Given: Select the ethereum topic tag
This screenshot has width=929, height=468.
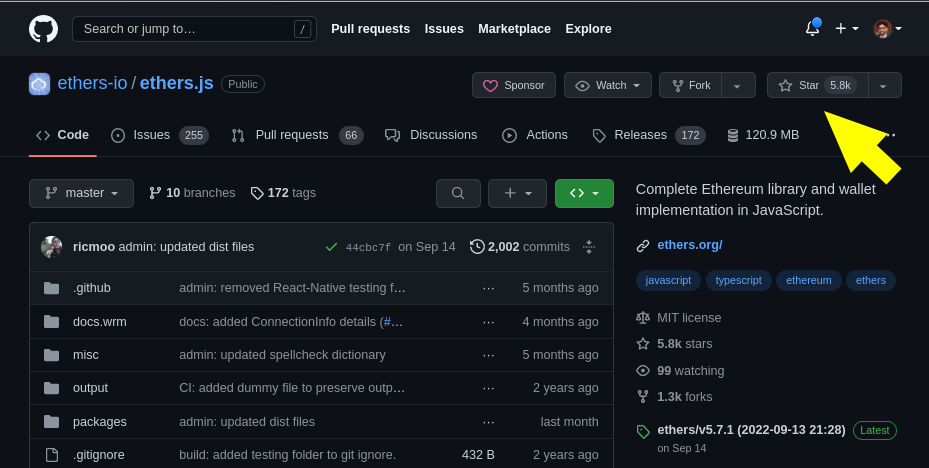Looking at the screenshot, I should tap(809, 280).
